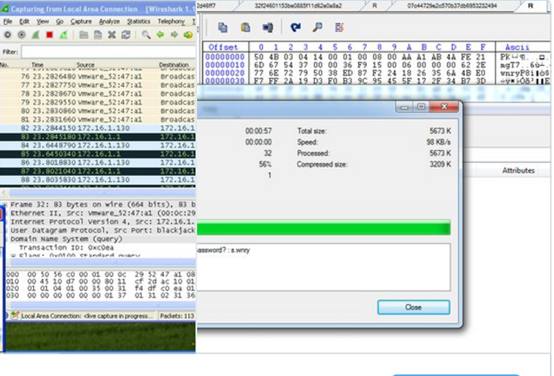Click the Attributes column header
This screenshot has width=554, height=376.
(x=518, y=170)
